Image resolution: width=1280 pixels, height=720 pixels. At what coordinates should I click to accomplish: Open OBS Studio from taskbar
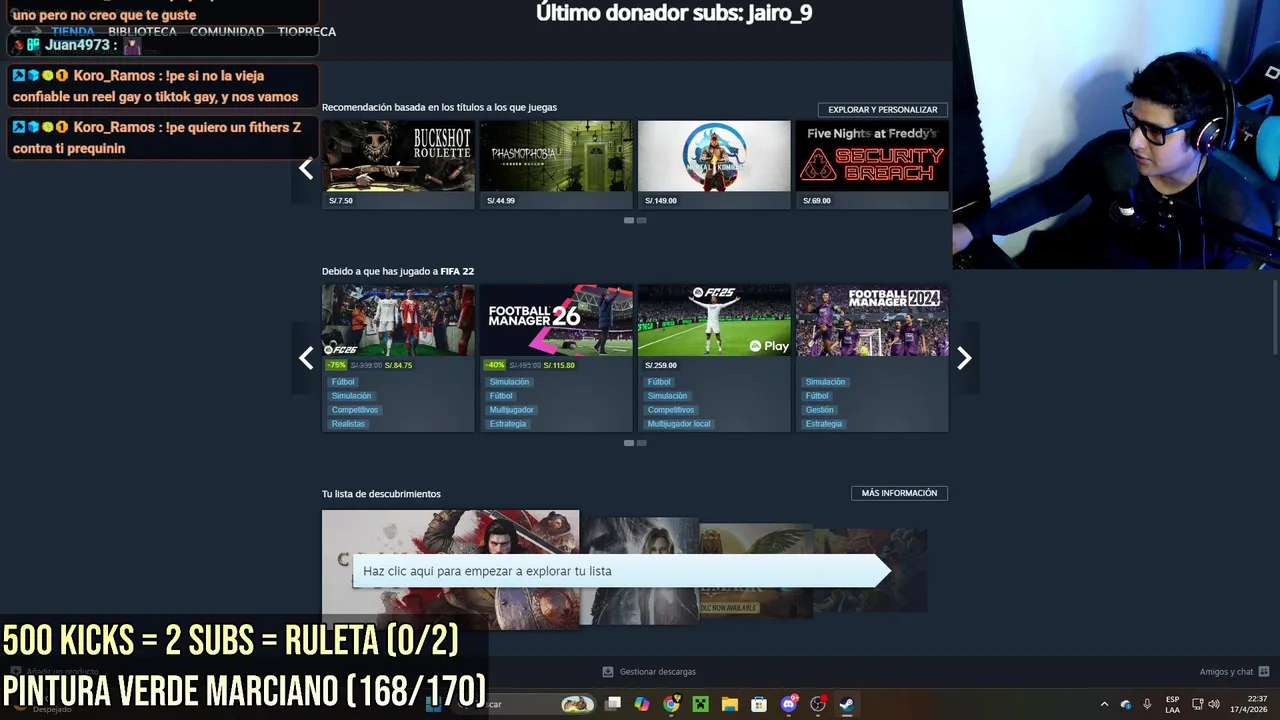coord(818,704)
